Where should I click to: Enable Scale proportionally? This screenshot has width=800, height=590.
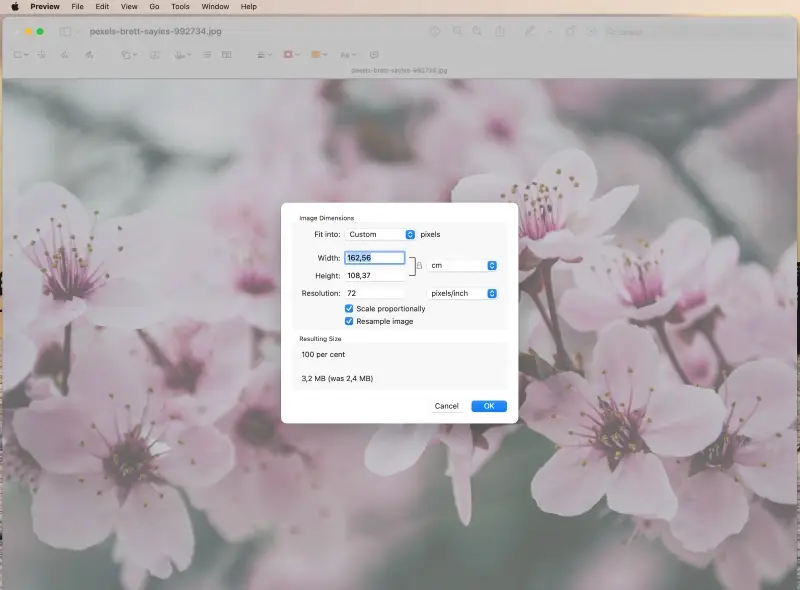[x=350, y=308]
